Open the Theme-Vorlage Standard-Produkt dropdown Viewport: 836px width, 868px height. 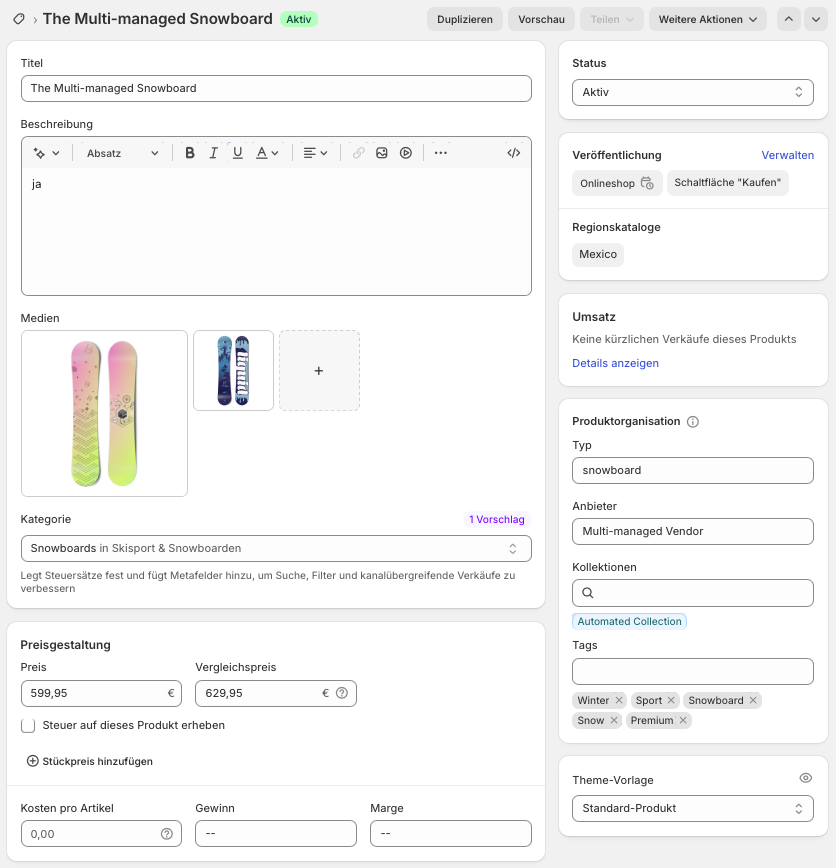[692, 808]
